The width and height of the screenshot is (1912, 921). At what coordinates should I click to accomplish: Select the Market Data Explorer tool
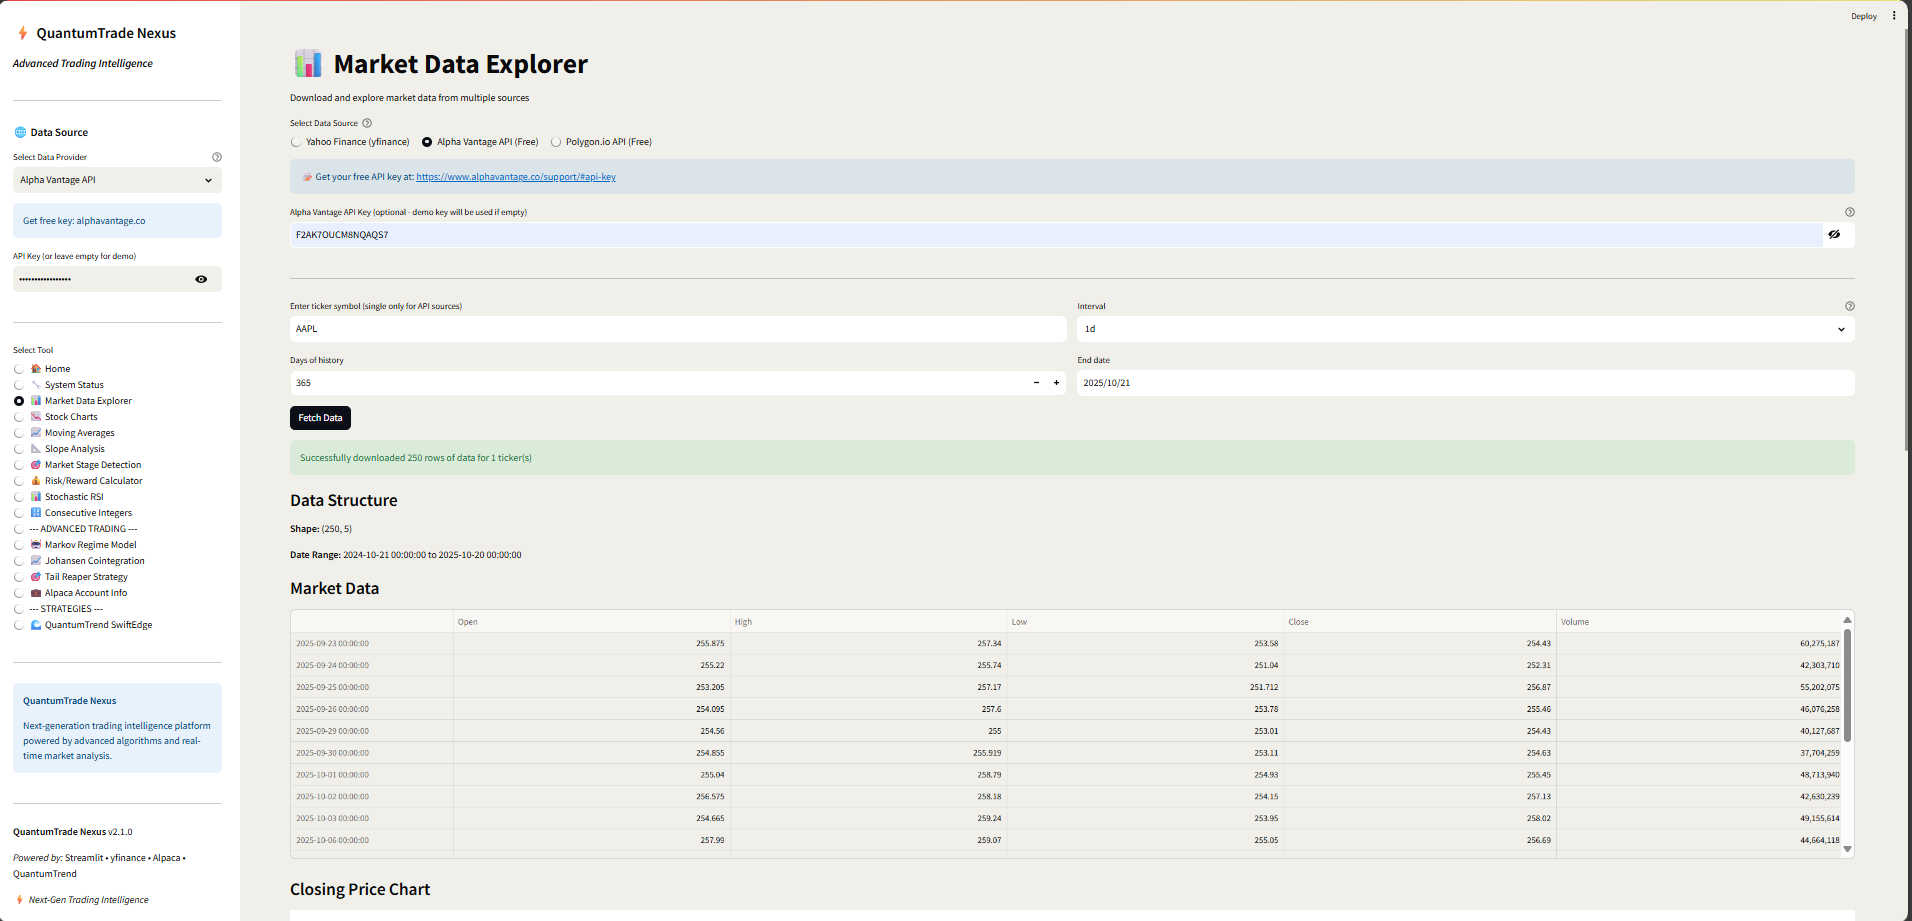point(73,401)
